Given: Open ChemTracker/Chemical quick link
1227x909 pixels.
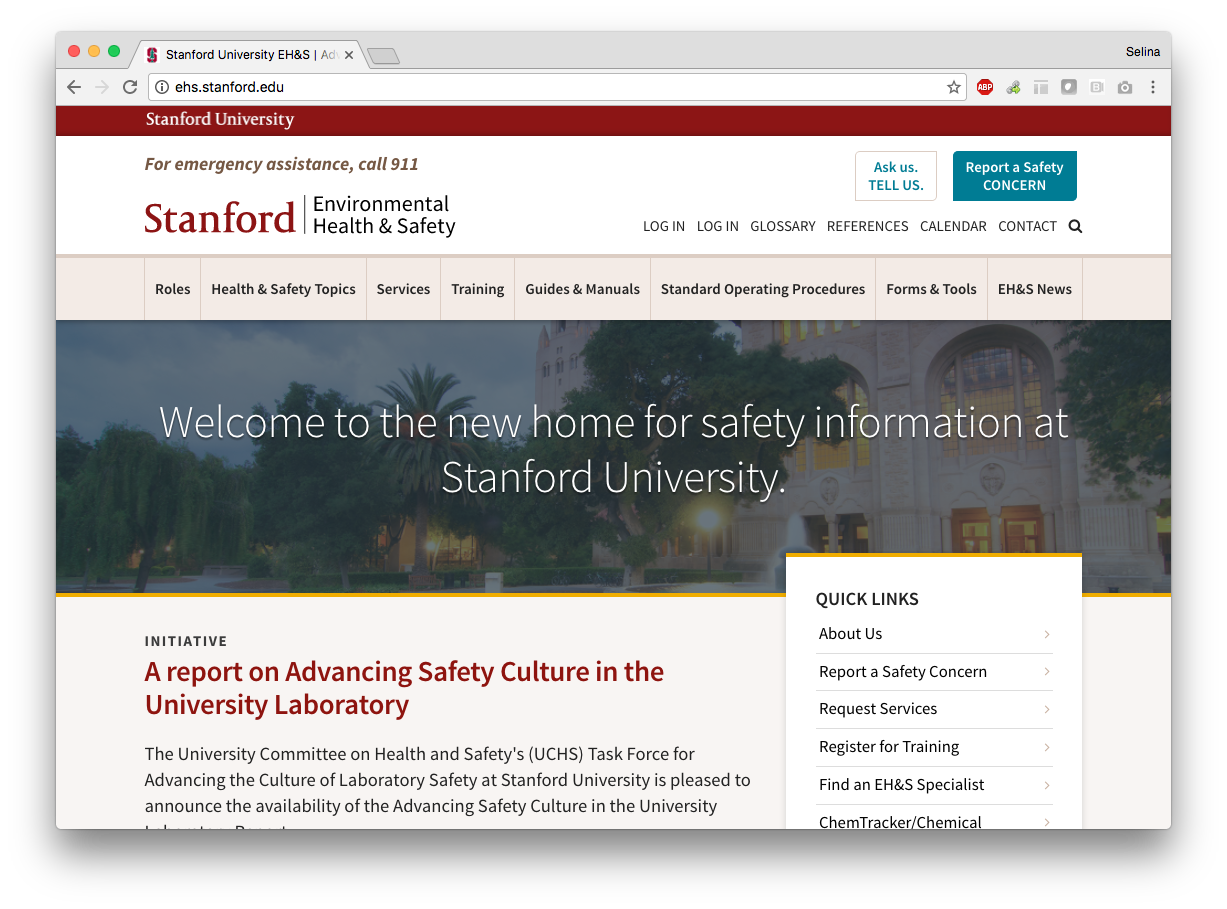Looking at the screenshot, I should click(x=900, y=822).
